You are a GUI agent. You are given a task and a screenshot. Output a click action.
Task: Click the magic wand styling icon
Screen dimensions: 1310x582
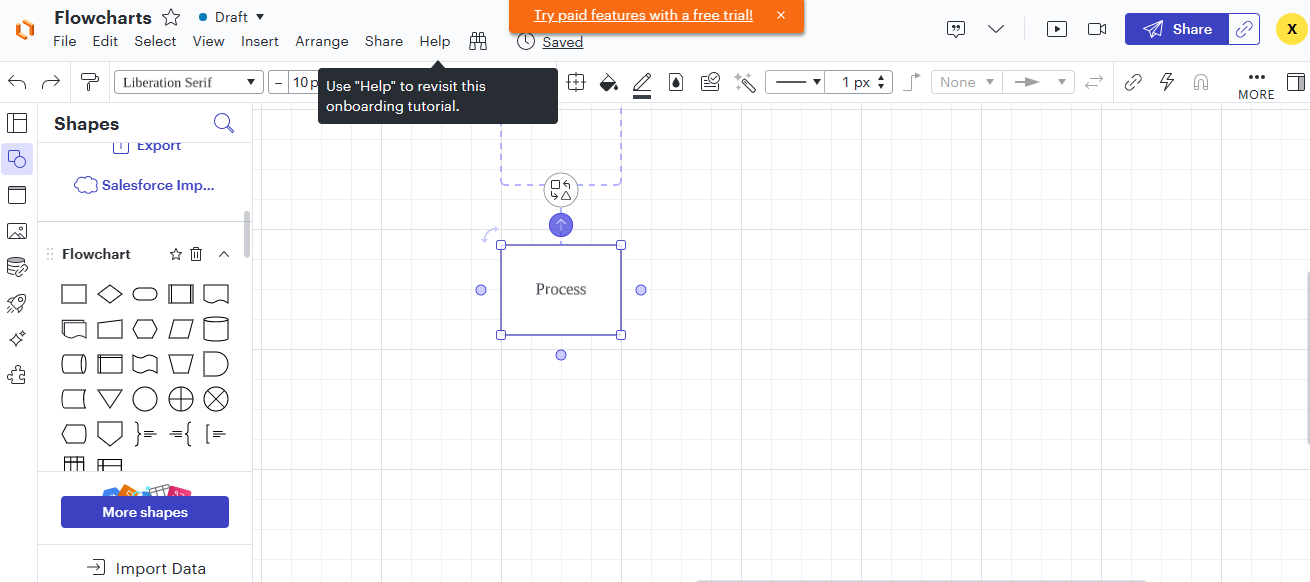[x=744, y=82]
